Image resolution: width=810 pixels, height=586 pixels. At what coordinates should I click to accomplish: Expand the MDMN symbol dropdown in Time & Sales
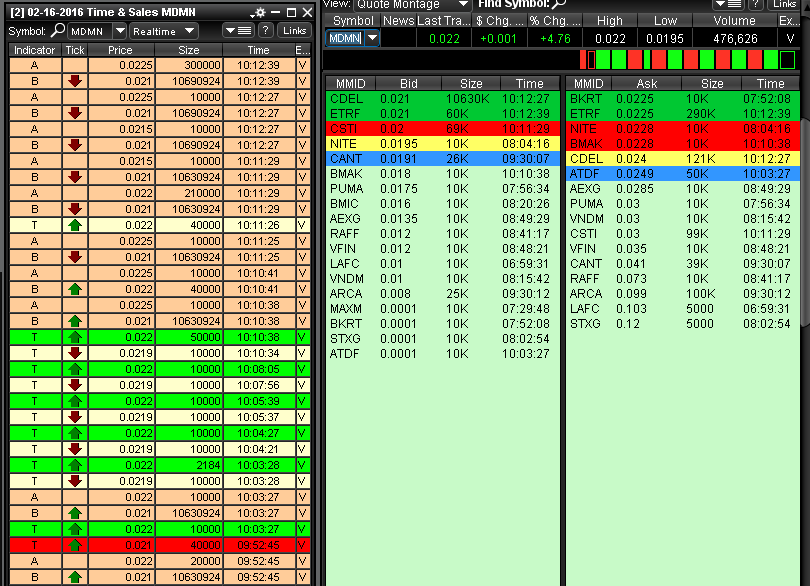(117, 31)
